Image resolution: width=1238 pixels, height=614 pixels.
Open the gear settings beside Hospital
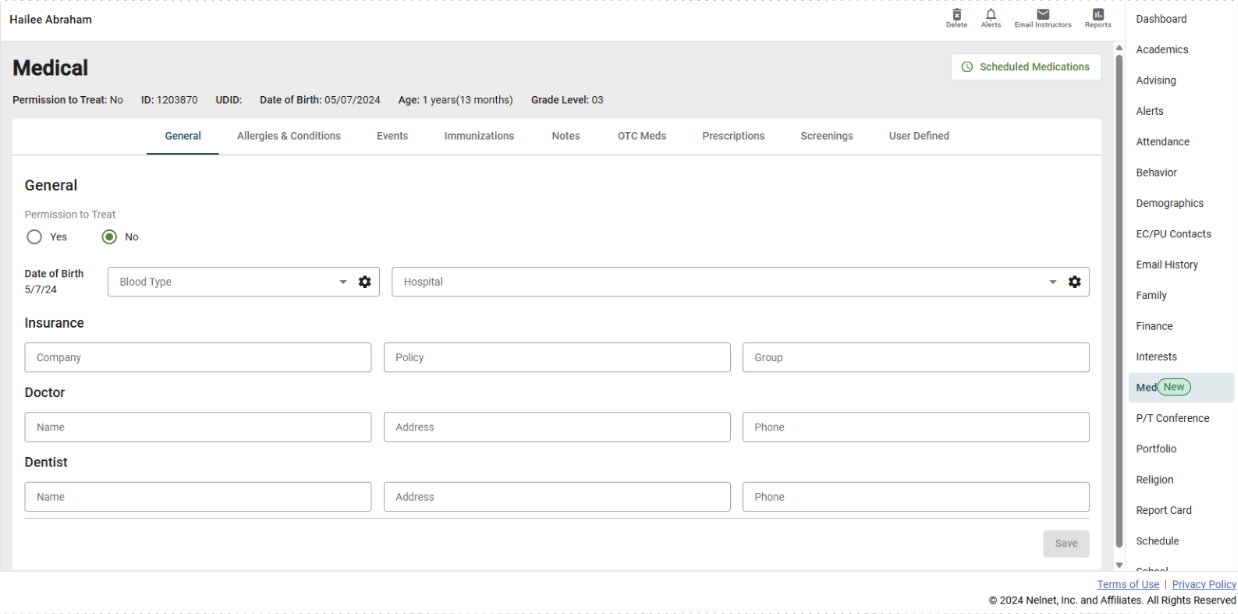click(x=1075, y=282)
